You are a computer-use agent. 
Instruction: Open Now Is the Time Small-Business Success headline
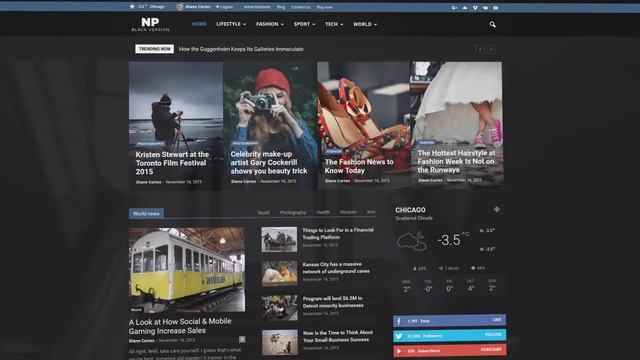point(338,336)
